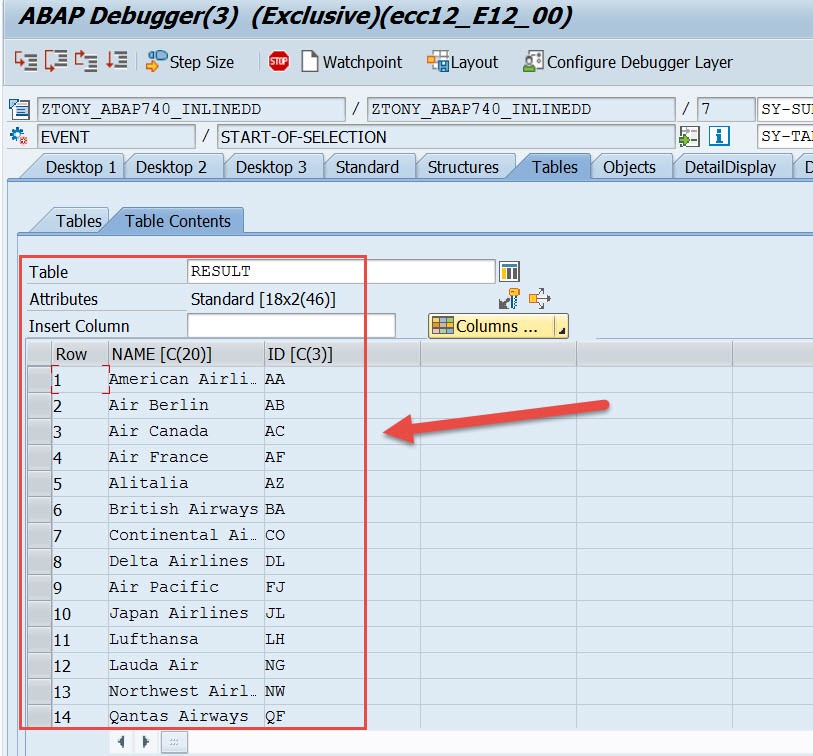Click the ID [C(3)] column header

point(342,354)
